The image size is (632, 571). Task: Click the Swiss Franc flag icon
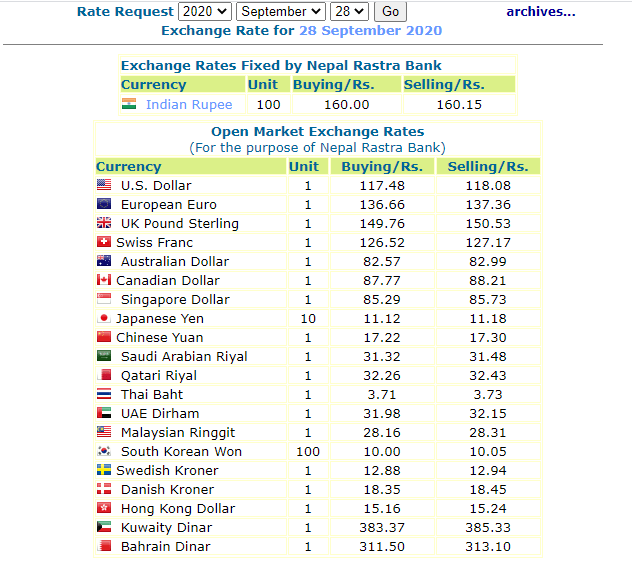tap(104, 242)
